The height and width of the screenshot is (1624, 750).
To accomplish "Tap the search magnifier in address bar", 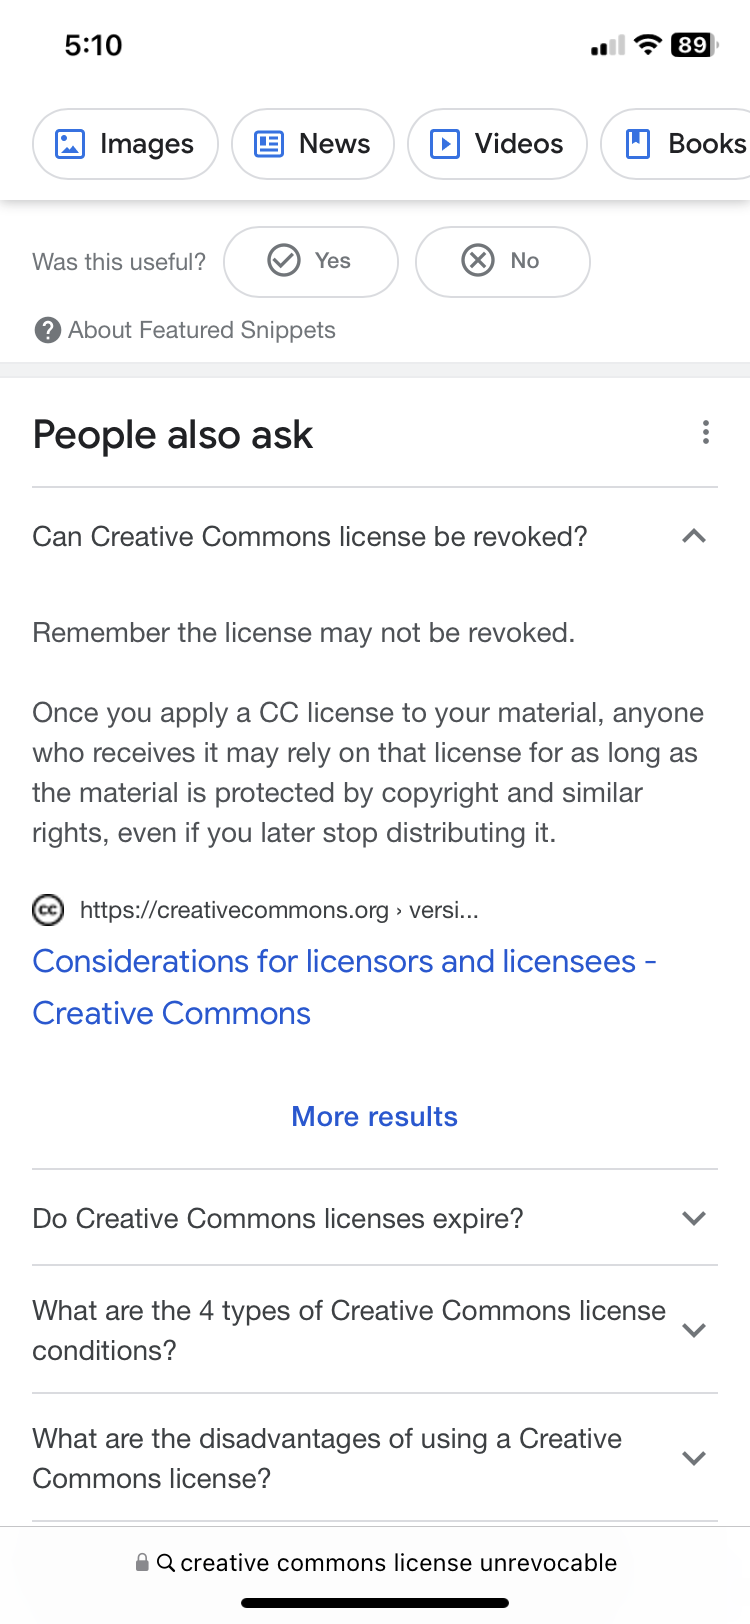I will (166, 1562).
